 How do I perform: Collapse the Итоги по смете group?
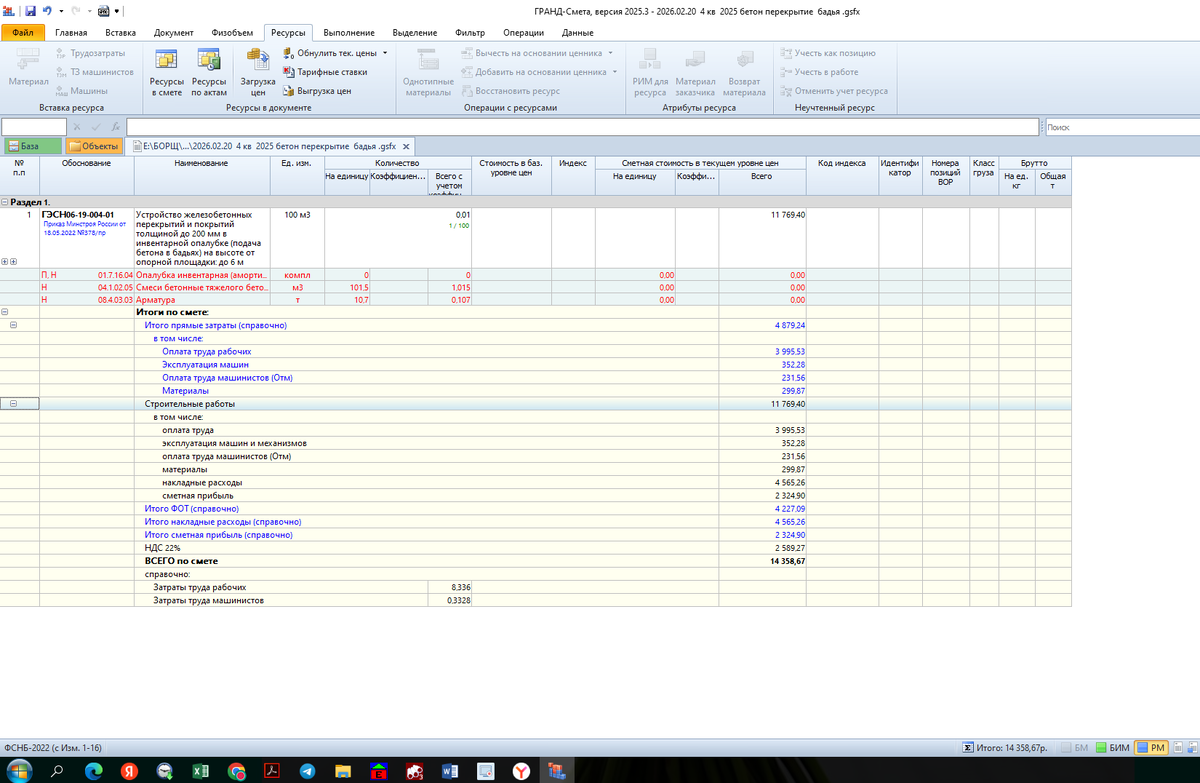5,313
